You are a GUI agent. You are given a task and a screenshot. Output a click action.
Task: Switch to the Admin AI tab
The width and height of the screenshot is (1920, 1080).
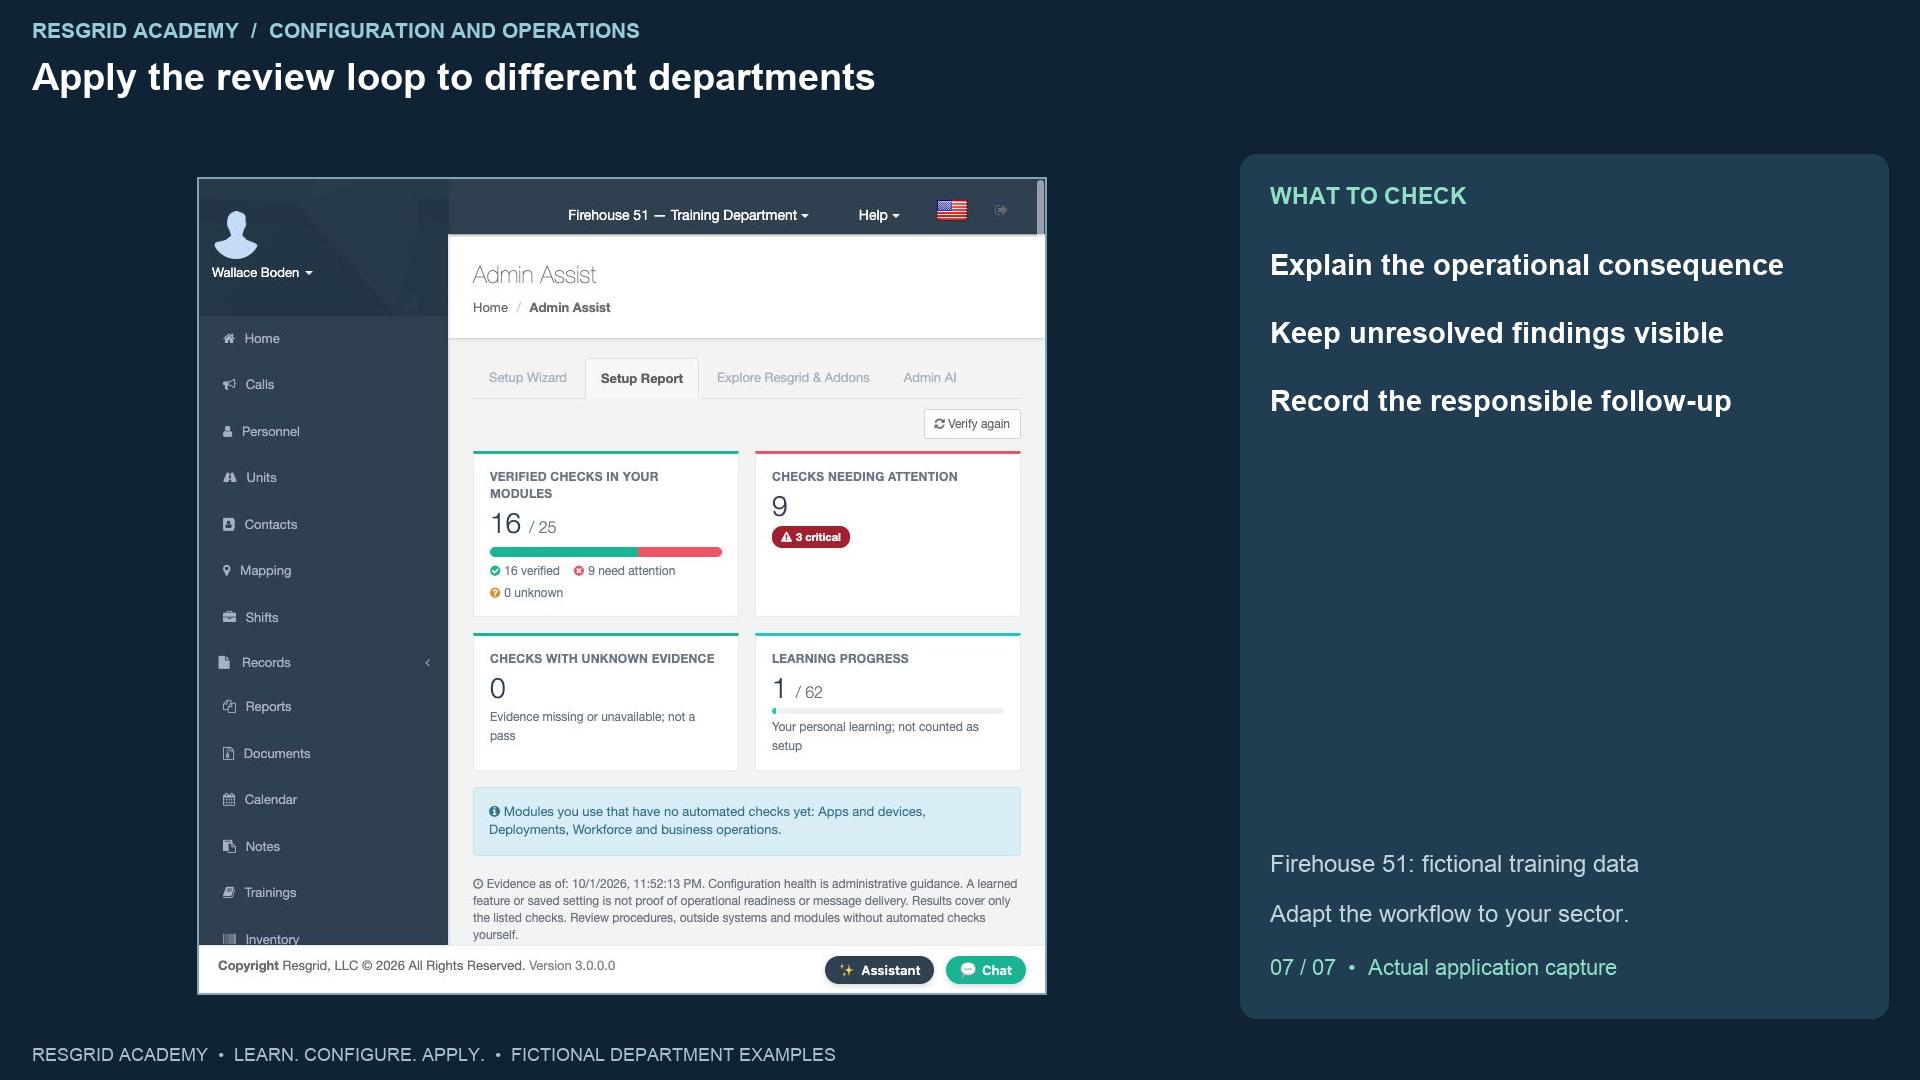click(930, 378)
